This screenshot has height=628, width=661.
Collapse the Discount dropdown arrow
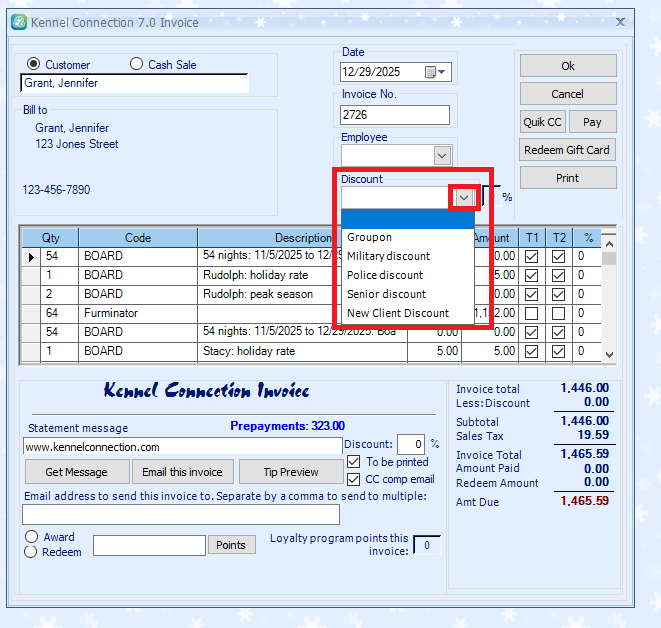point(463,198)
